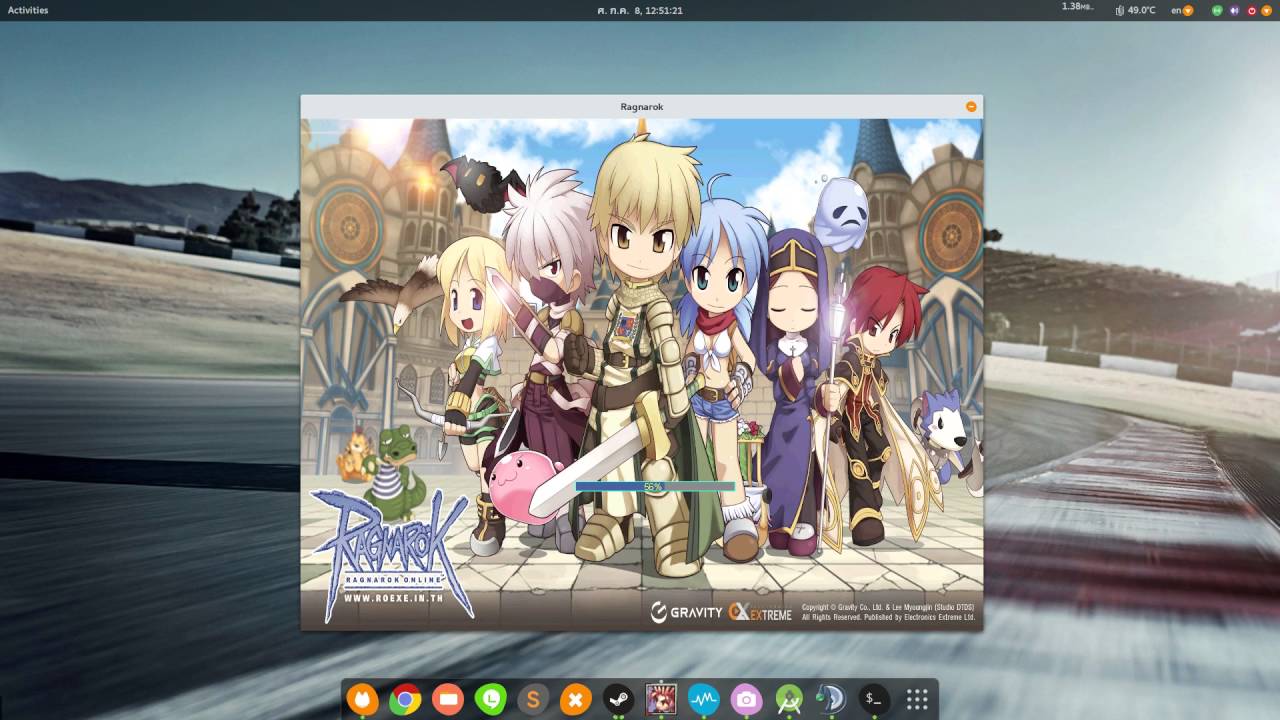Click the Extreme publisher logo
The image size is (1280, 720).
760,612
